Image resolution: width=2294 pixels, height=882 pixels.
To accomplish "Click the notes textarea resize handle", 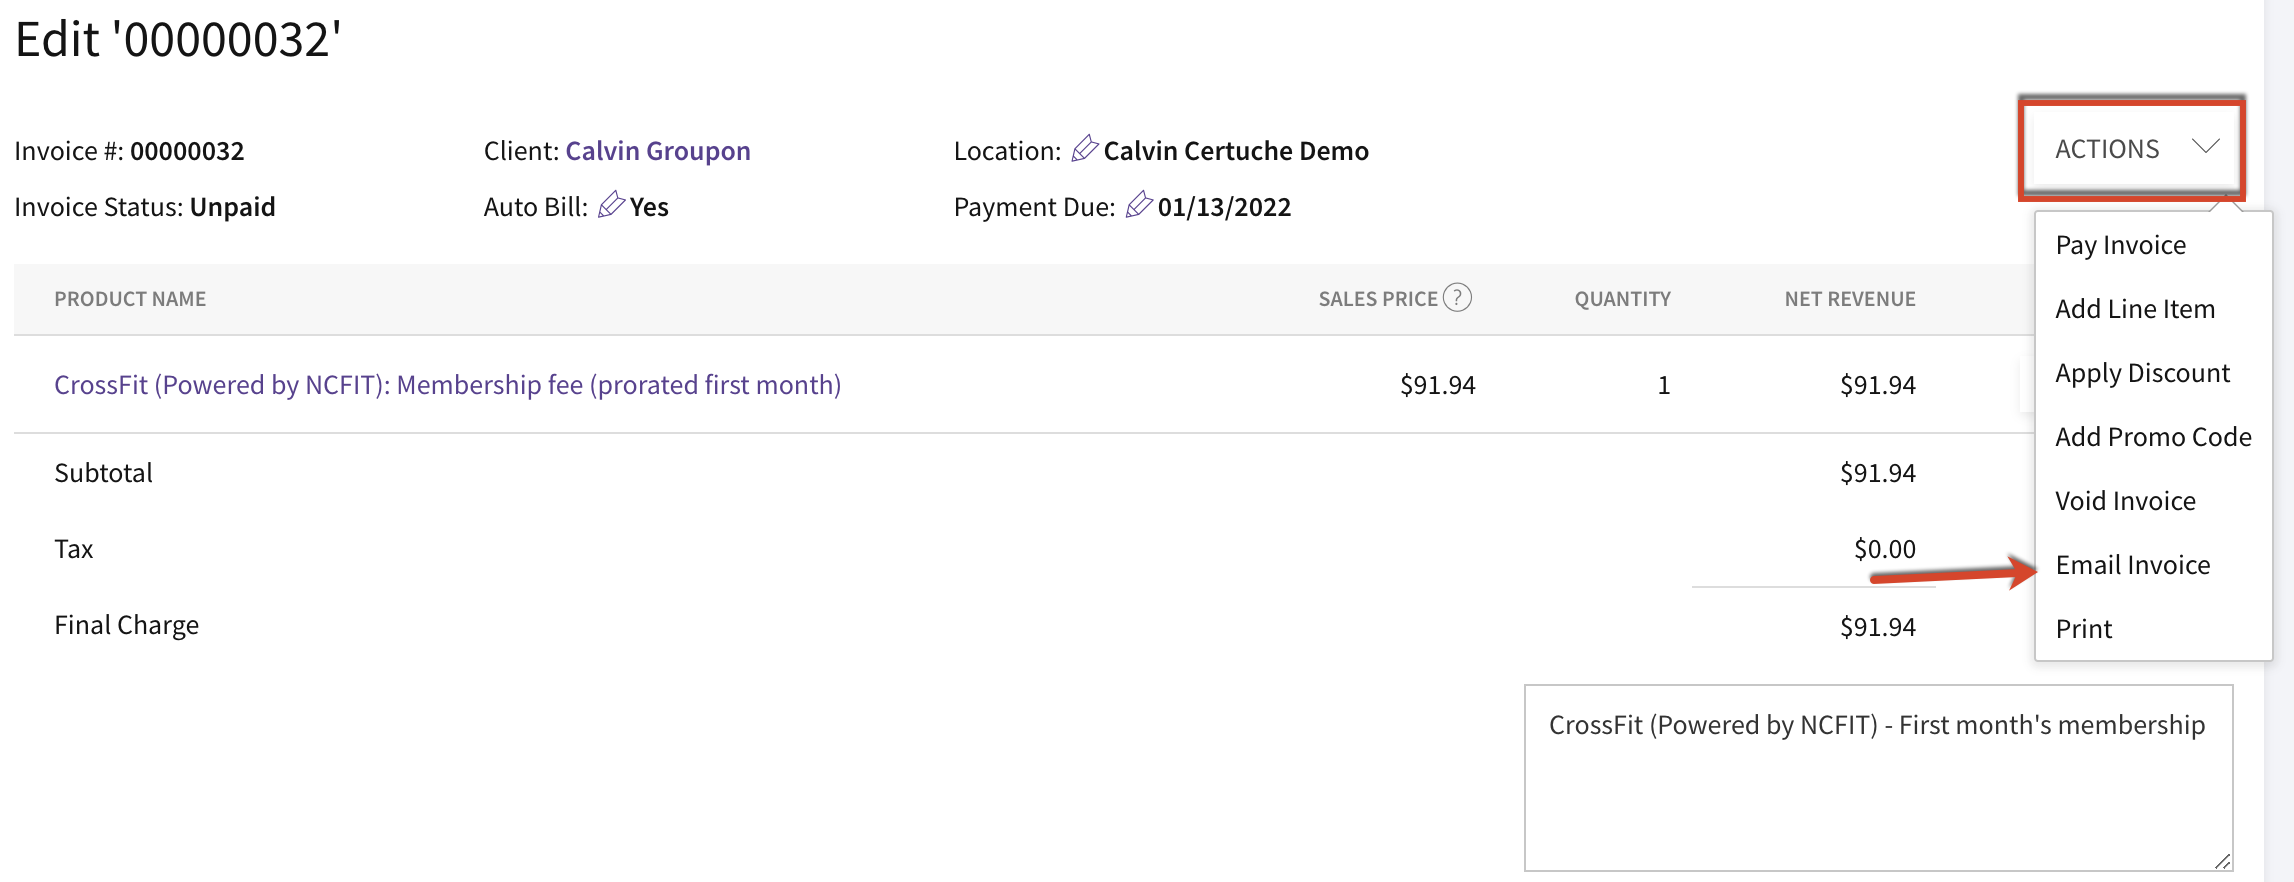I will click(x=2222, y=861).
